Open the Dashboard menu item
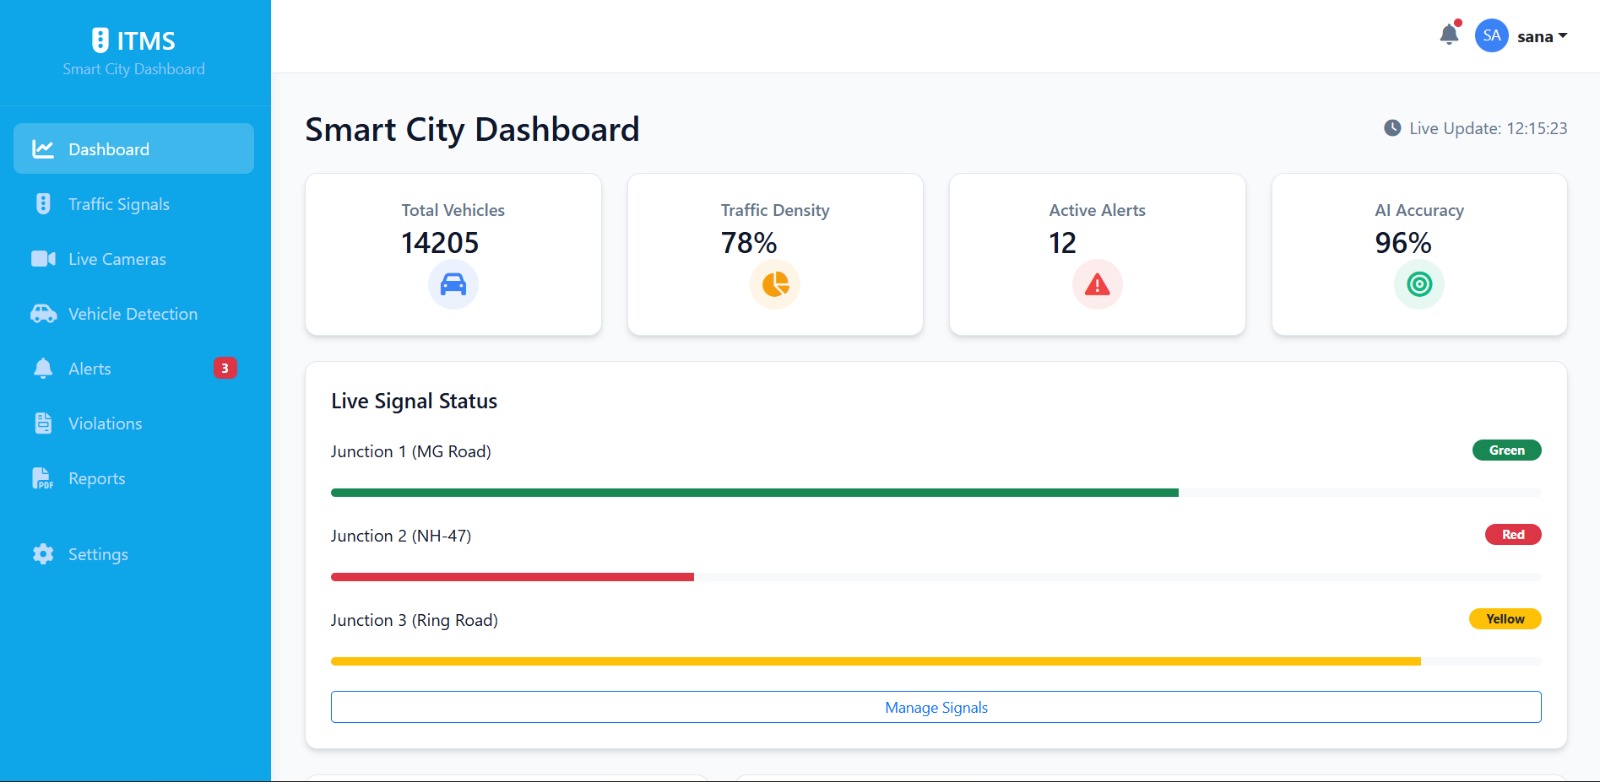The height and width of the screenshot is (782, 1600). (x=134, y=149)
